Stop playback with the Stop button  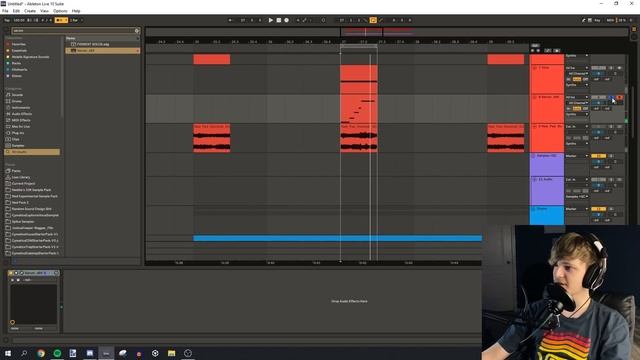(x=279, y=20)
